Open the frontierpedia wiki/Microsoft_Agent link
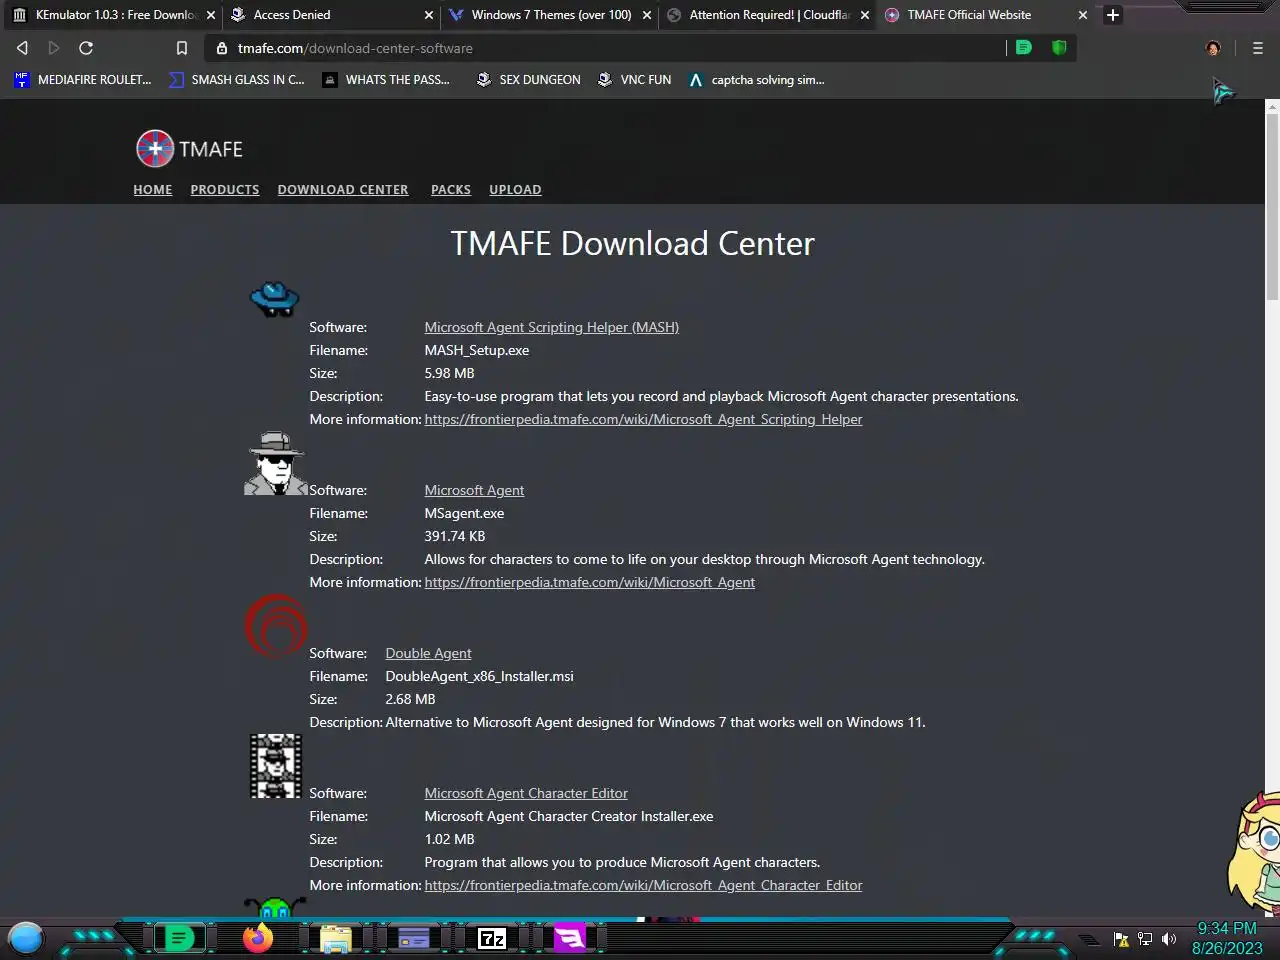This screenshot has height=960, width=1280. coord(589,582)
